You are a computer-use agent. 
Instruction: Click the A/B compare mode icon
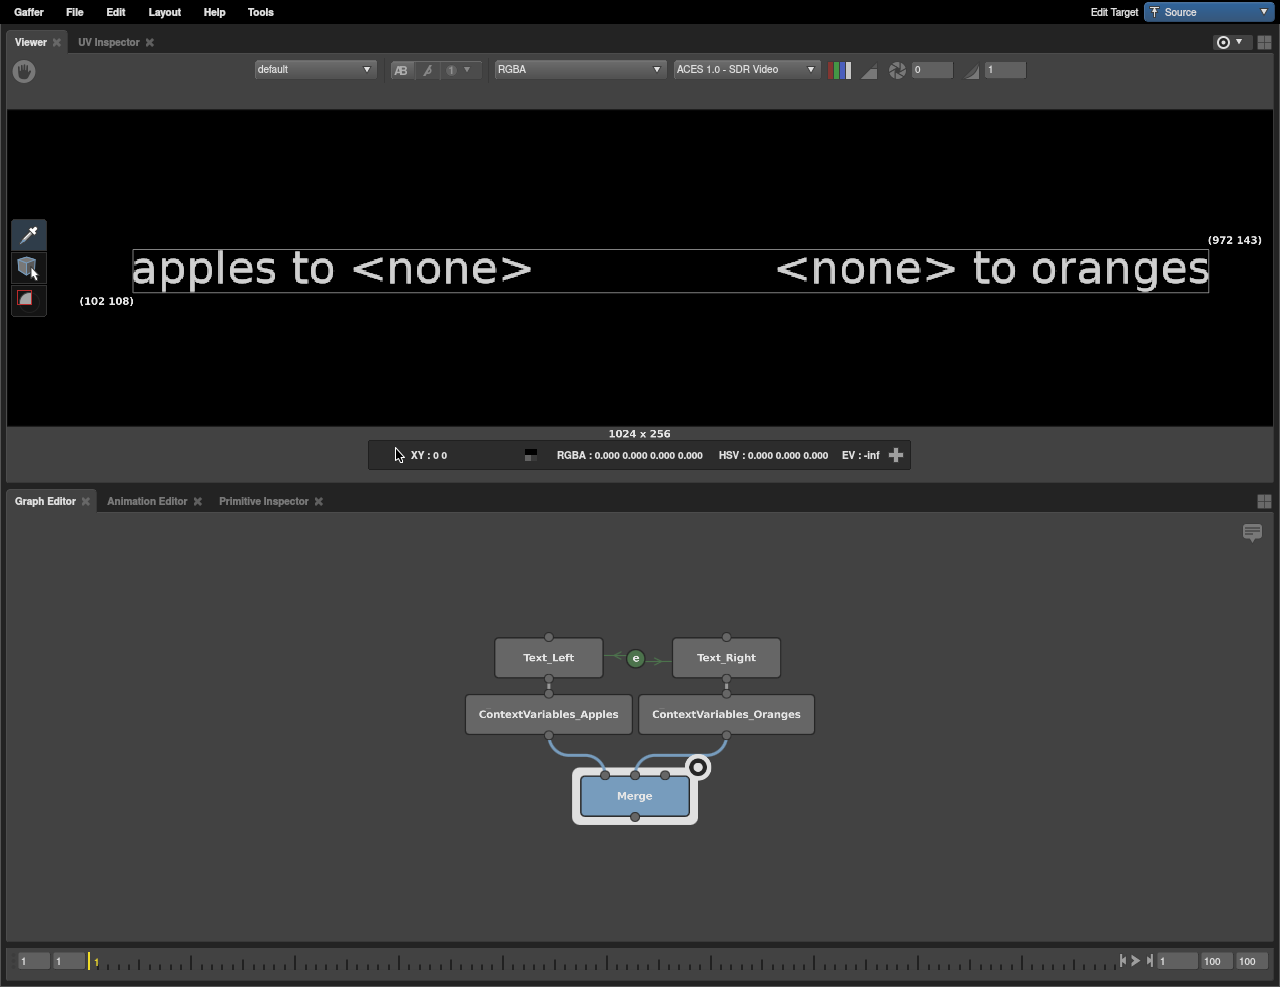pos(401,70)
